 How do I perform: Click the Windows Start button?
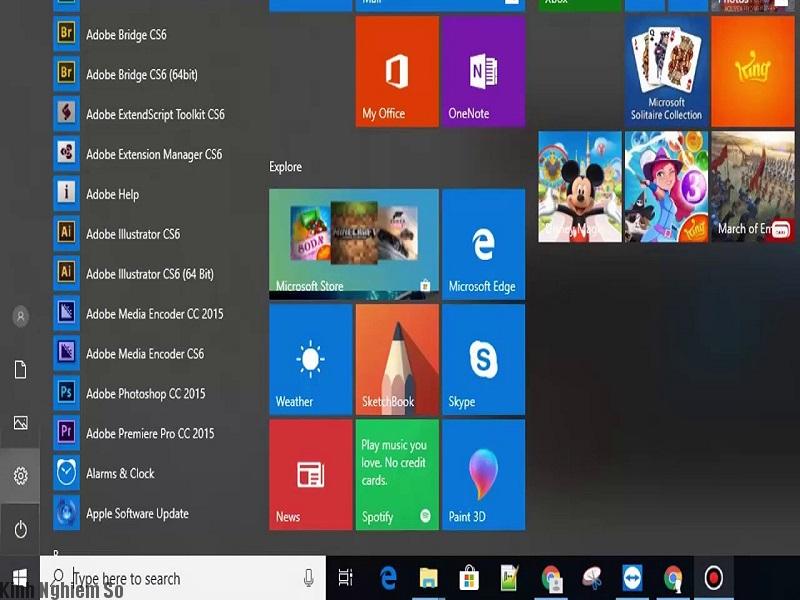pyautogui.click(x=20, y=578)
